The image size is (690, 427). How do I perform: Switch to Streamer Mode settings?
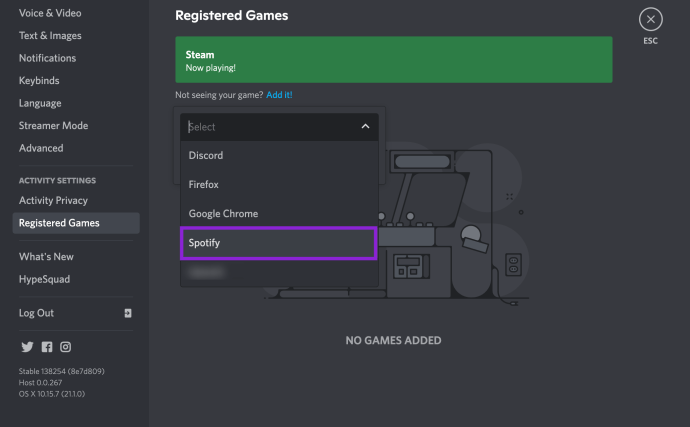click(x=53, y=126)
